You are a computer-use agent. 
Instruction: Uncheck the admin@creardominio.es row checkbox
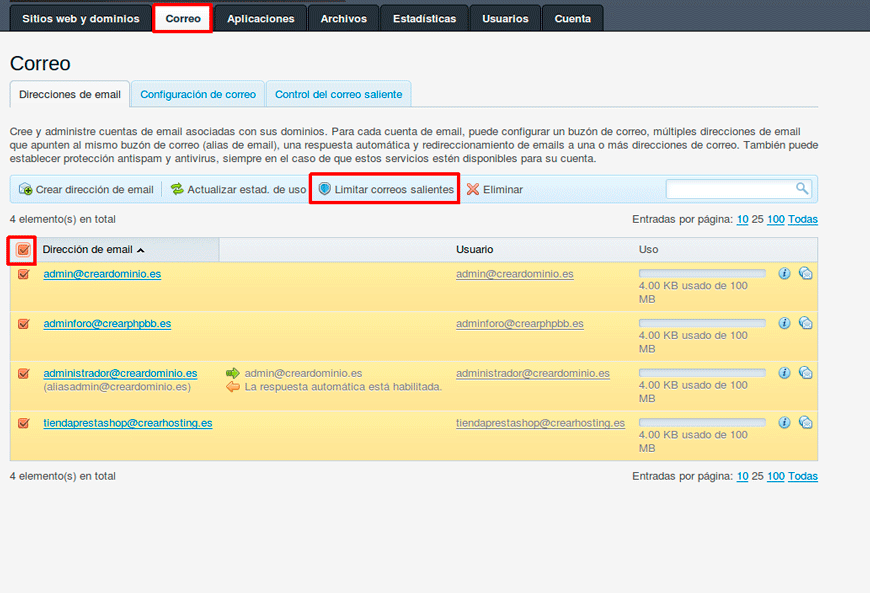[x=23, y=274]
